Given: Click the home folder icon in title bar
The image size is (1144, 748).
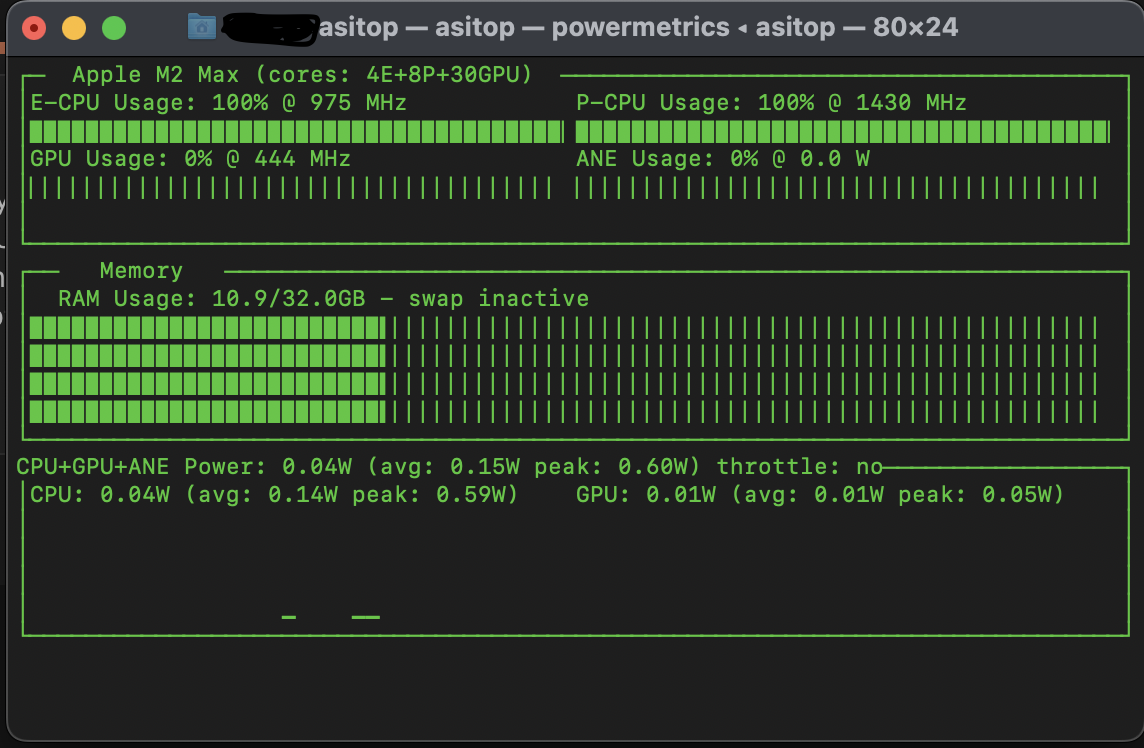Looking at the screenshot, I should click(x=201, y=27).
